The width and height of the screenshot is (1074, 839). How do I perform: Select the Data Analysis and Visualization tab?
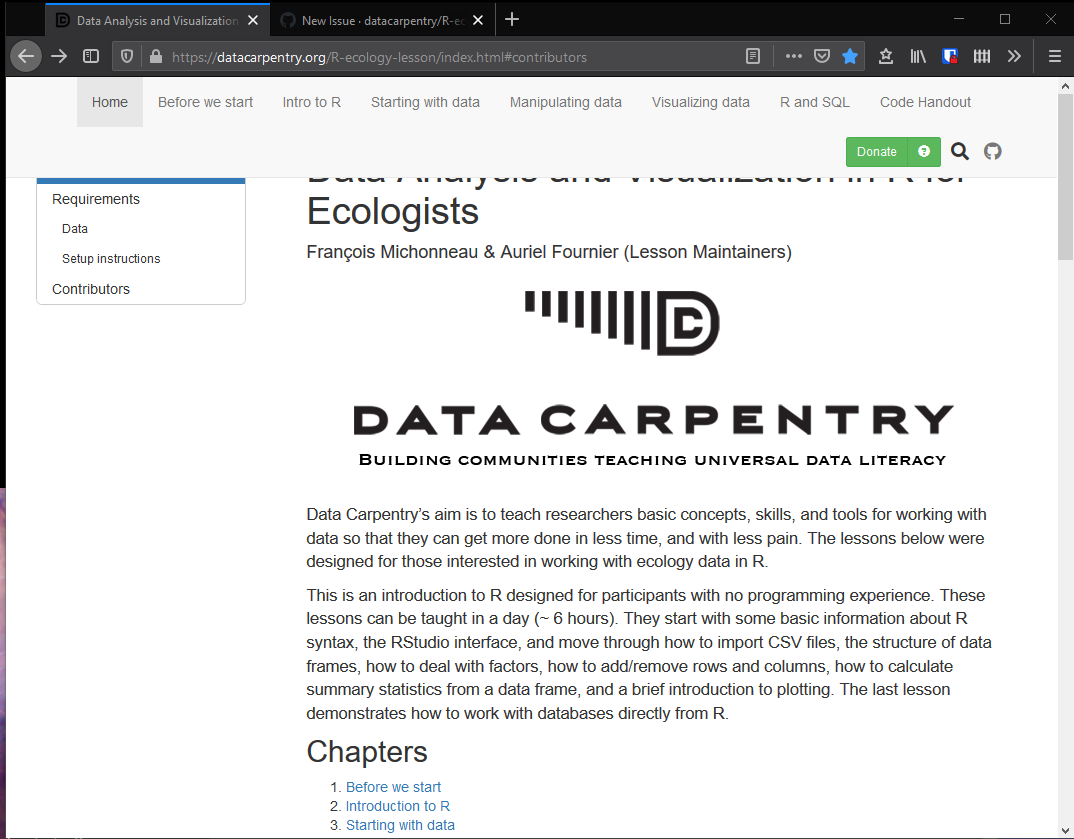tap(157, 21)
